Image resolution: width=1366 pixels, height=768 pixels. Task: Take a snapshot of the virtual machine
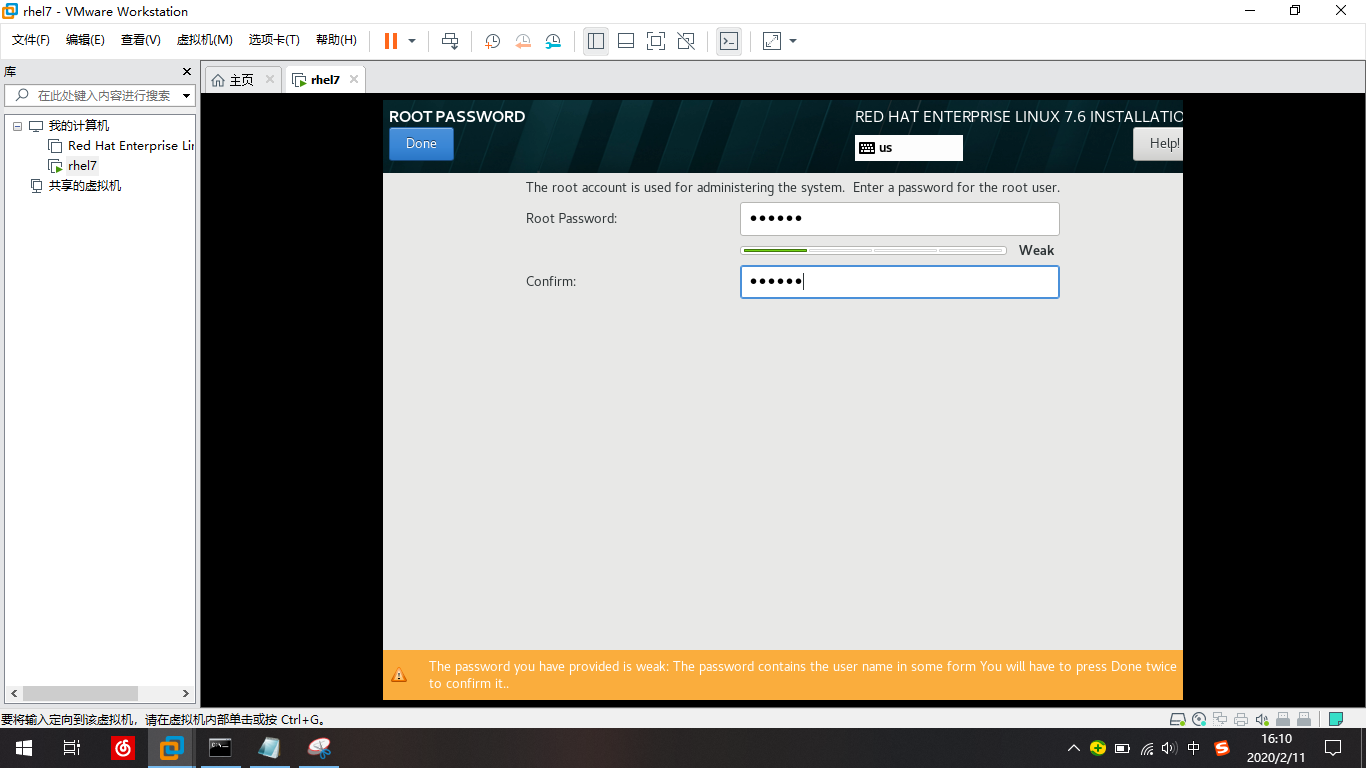(493, 41)
